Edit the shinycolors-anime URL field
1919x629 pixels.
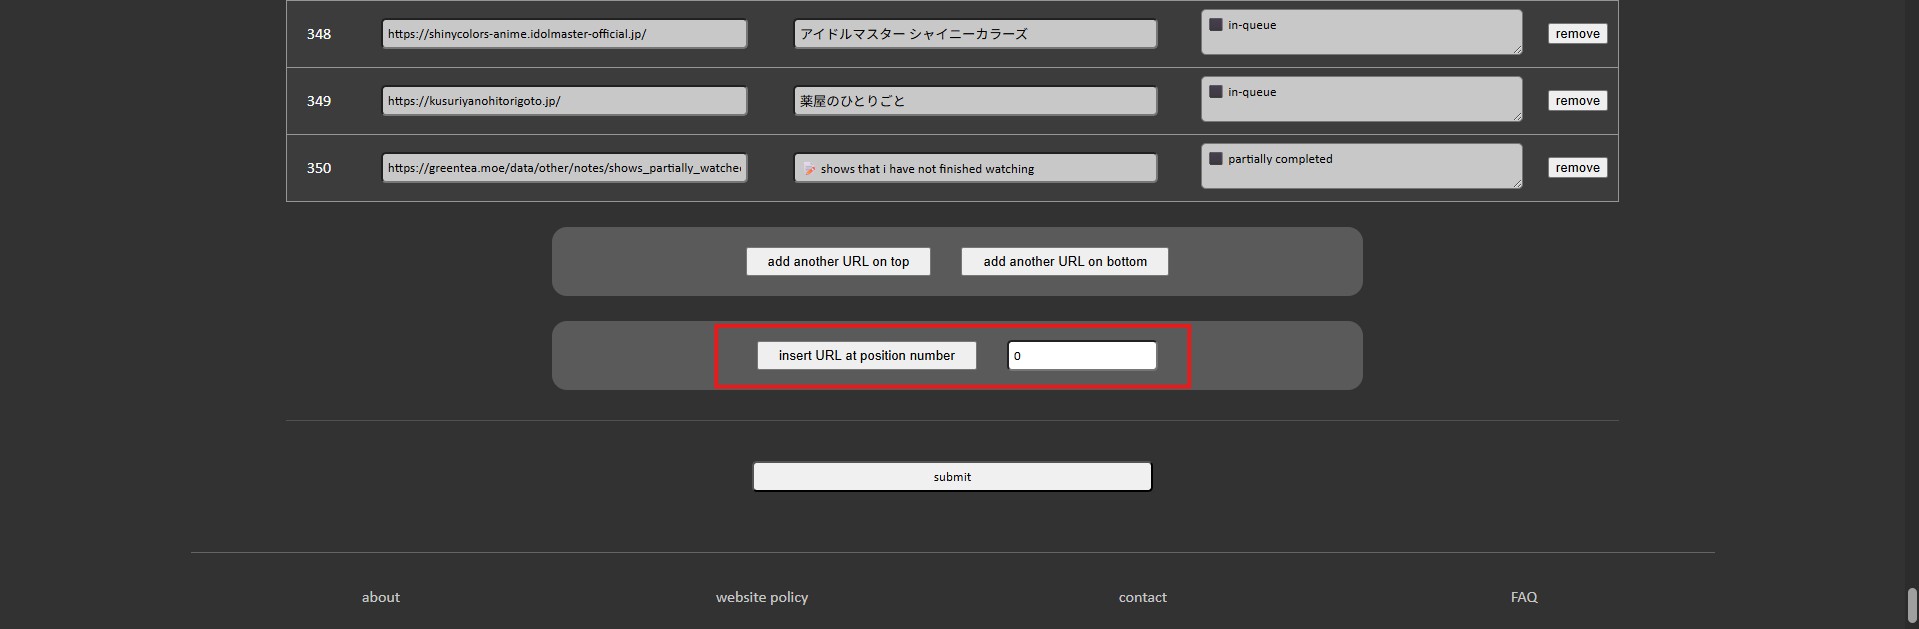pyautogui.click(x=564, y=34)
